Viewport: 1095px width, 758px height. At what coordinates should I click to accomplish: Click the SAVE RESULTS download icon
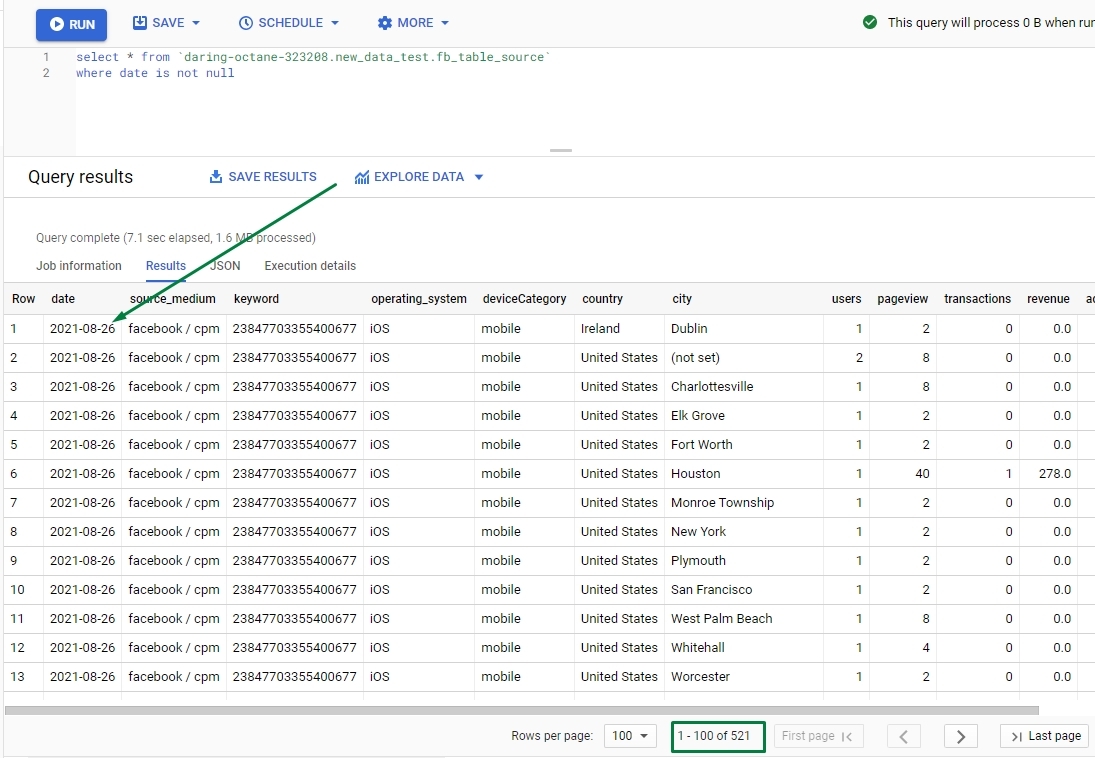click(216, 177)
